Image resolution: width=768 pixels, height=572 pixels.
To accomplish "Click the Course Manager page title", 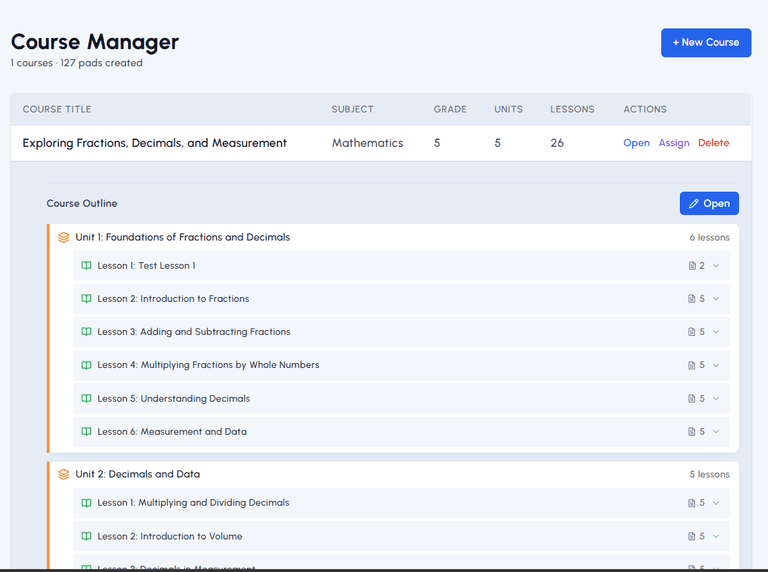I will point(95,42).
